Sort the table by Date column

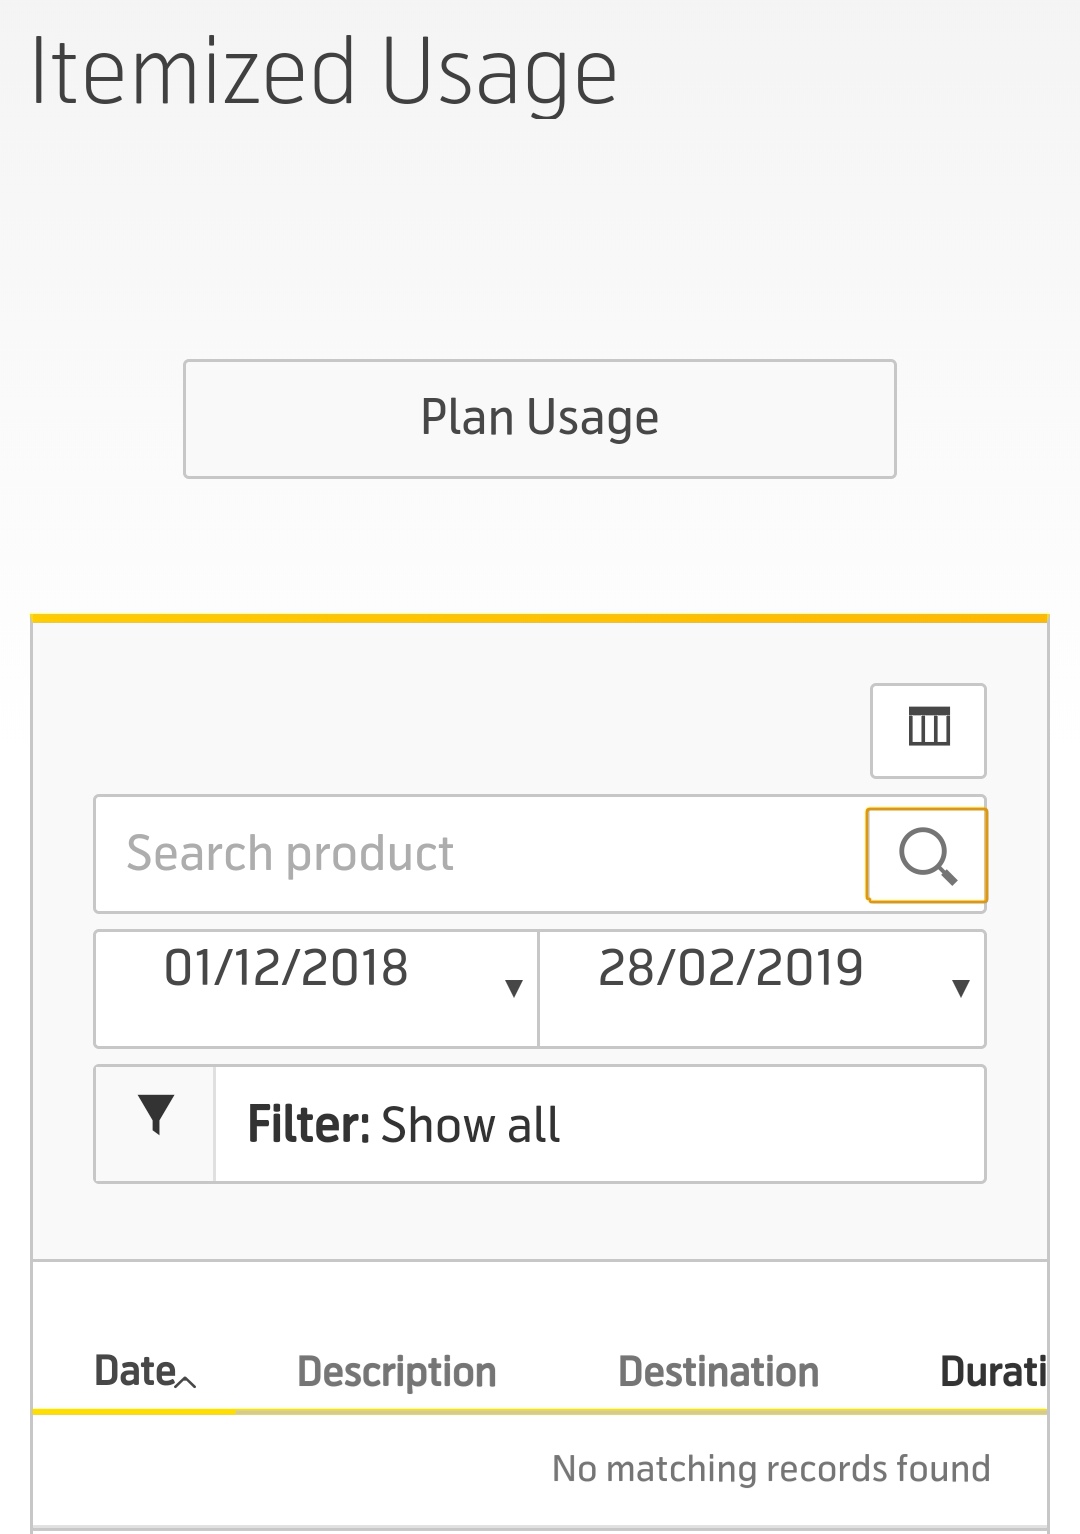point(135,1371)
